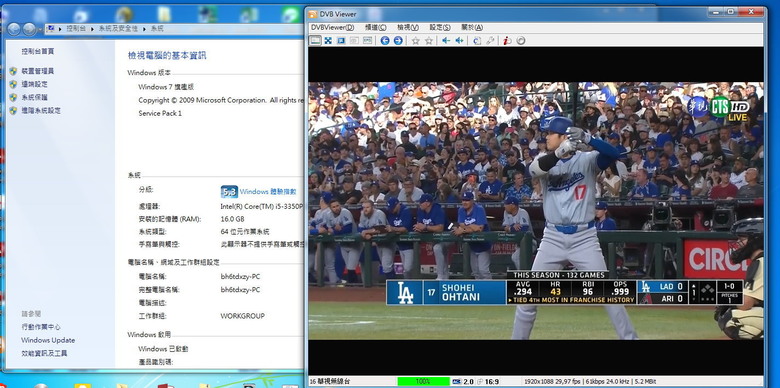This screenshot has height=388, width=780.
Task: Open the 檢視(V) menu
Action: point(407,27)
